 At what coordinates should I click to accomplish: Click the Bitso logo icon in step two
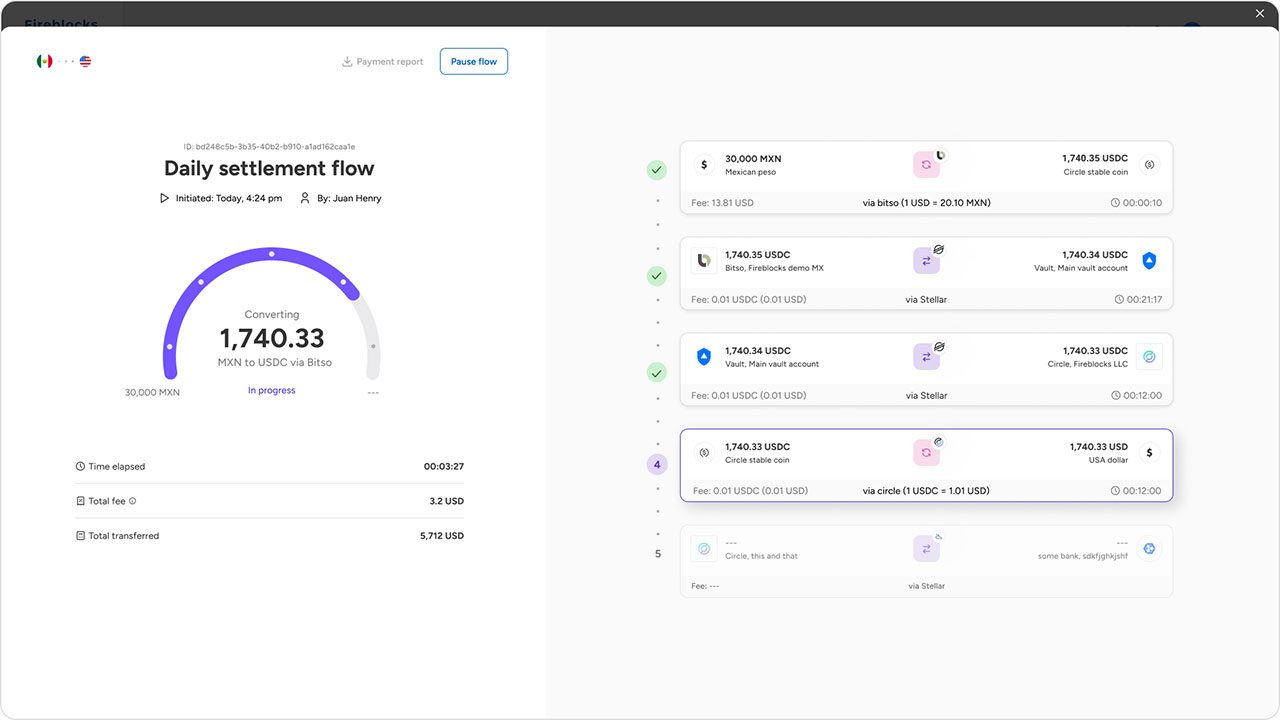tap(704, 261)
